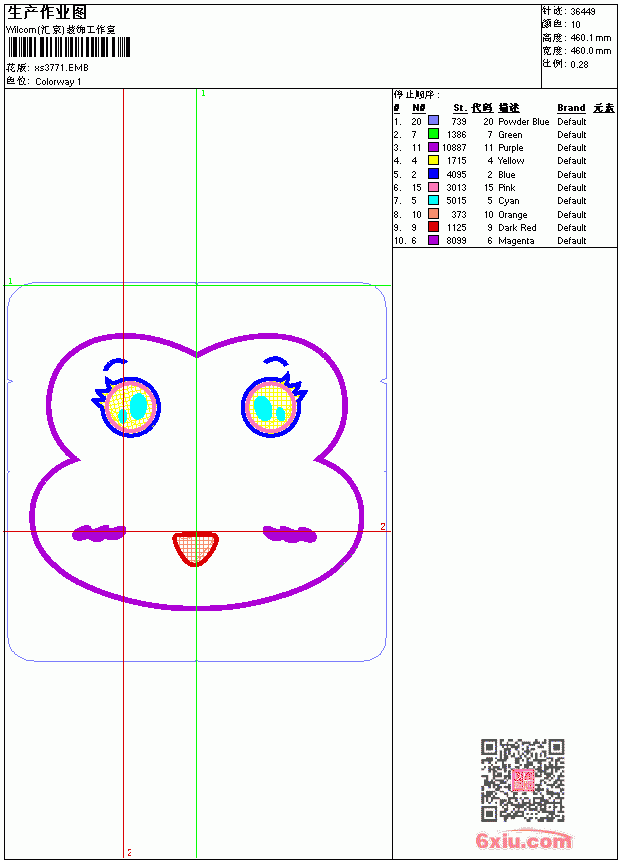Click the Magenta swatch in row 10
Image resolution: width=620 pixels, height=860 pixels.
(x=433, y=240)
